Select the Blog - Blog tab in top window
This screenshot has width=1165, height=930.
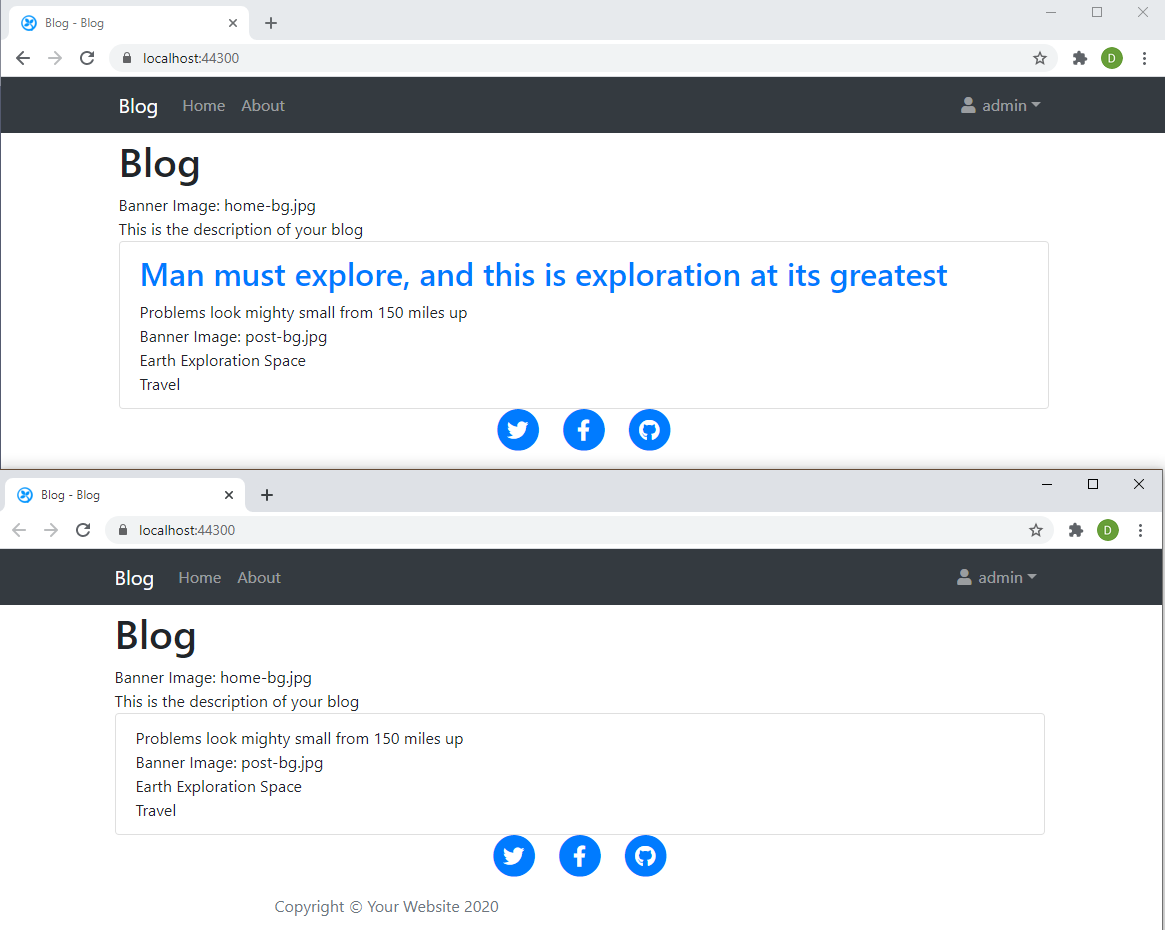[x=129, y=23]
